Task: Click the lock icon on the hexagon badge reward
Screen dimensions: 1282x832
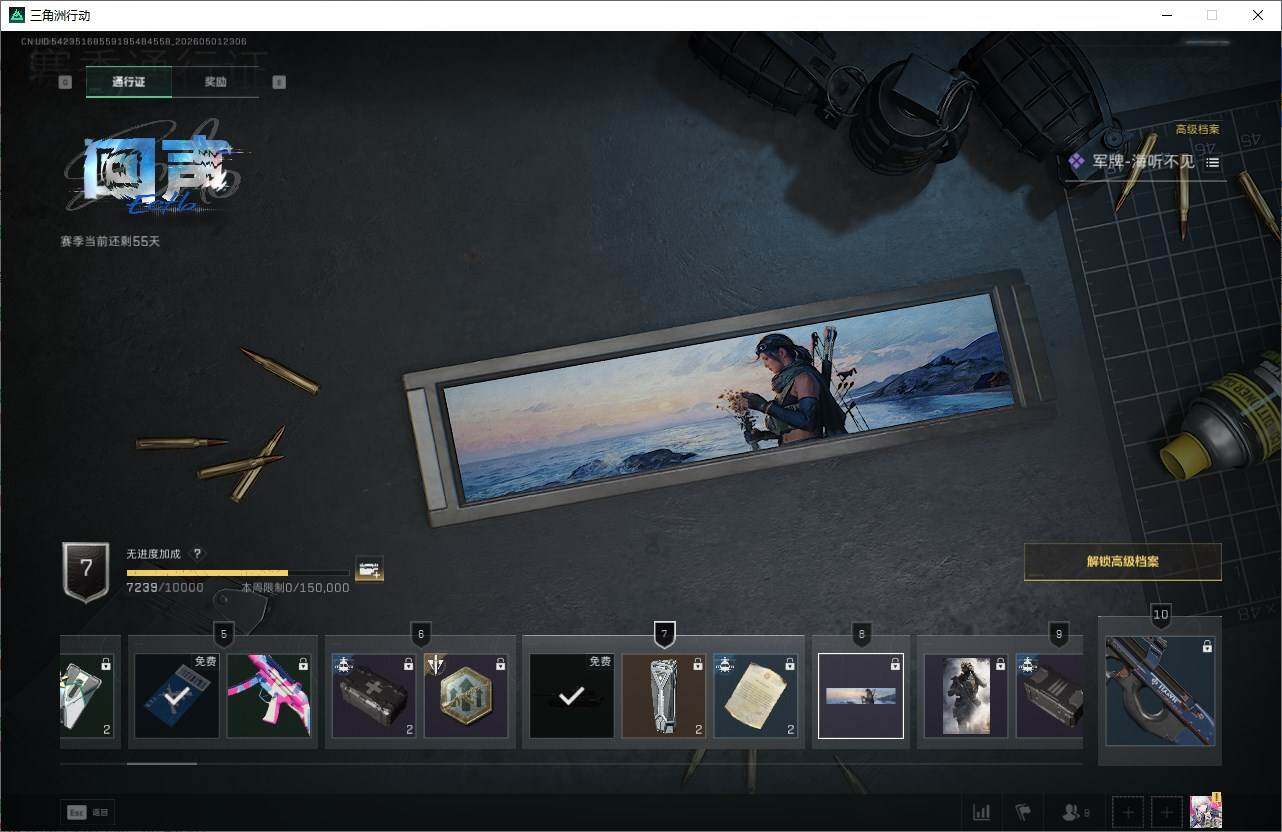Action: (500, 663)
